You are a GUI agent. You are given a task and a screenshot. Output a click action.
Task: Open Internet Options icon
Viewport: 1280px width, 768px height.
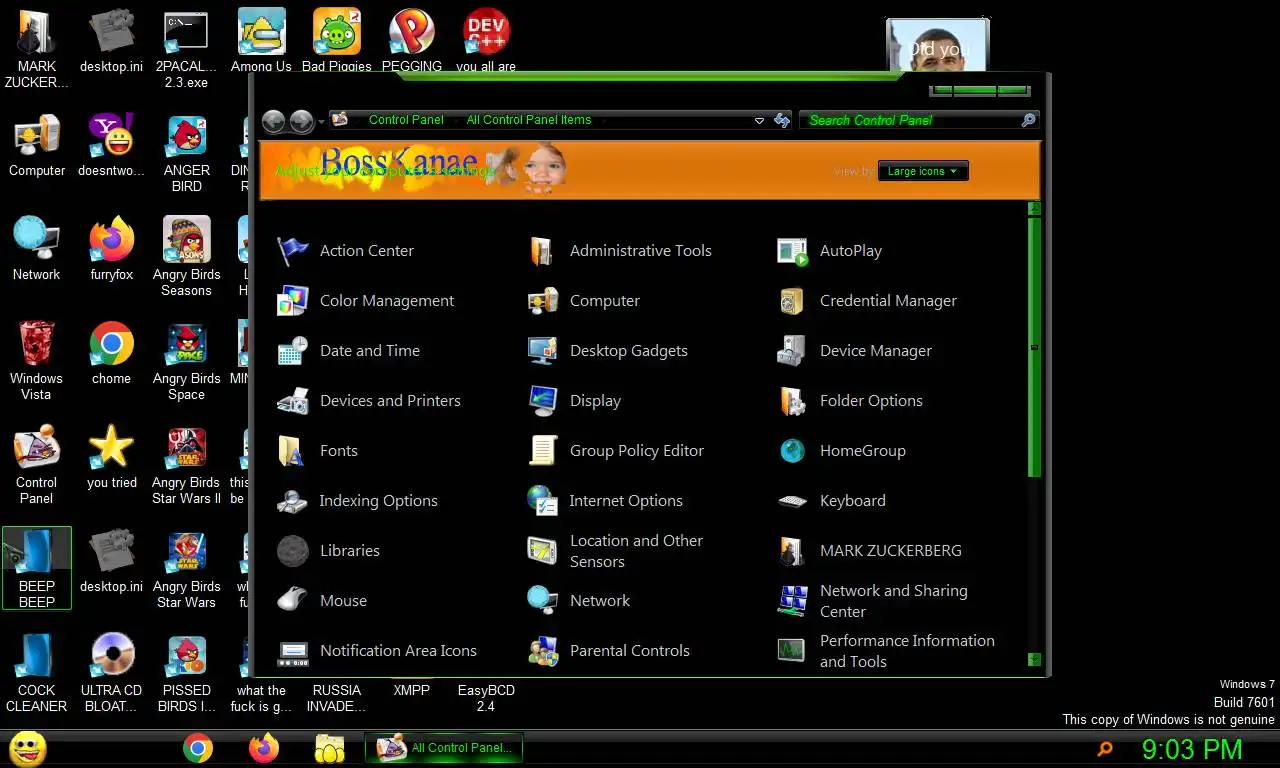tap(542, 500)
